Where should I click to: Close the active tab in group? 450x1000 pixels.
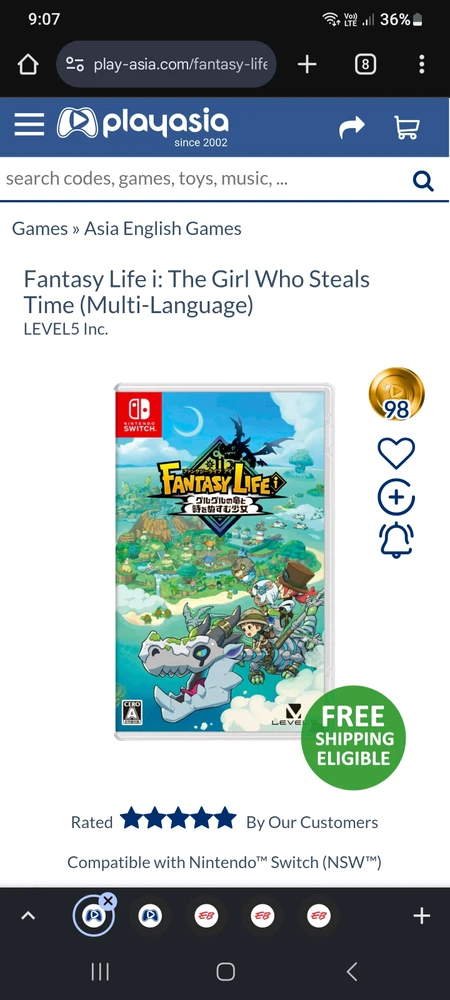click(x=108, y=901)
